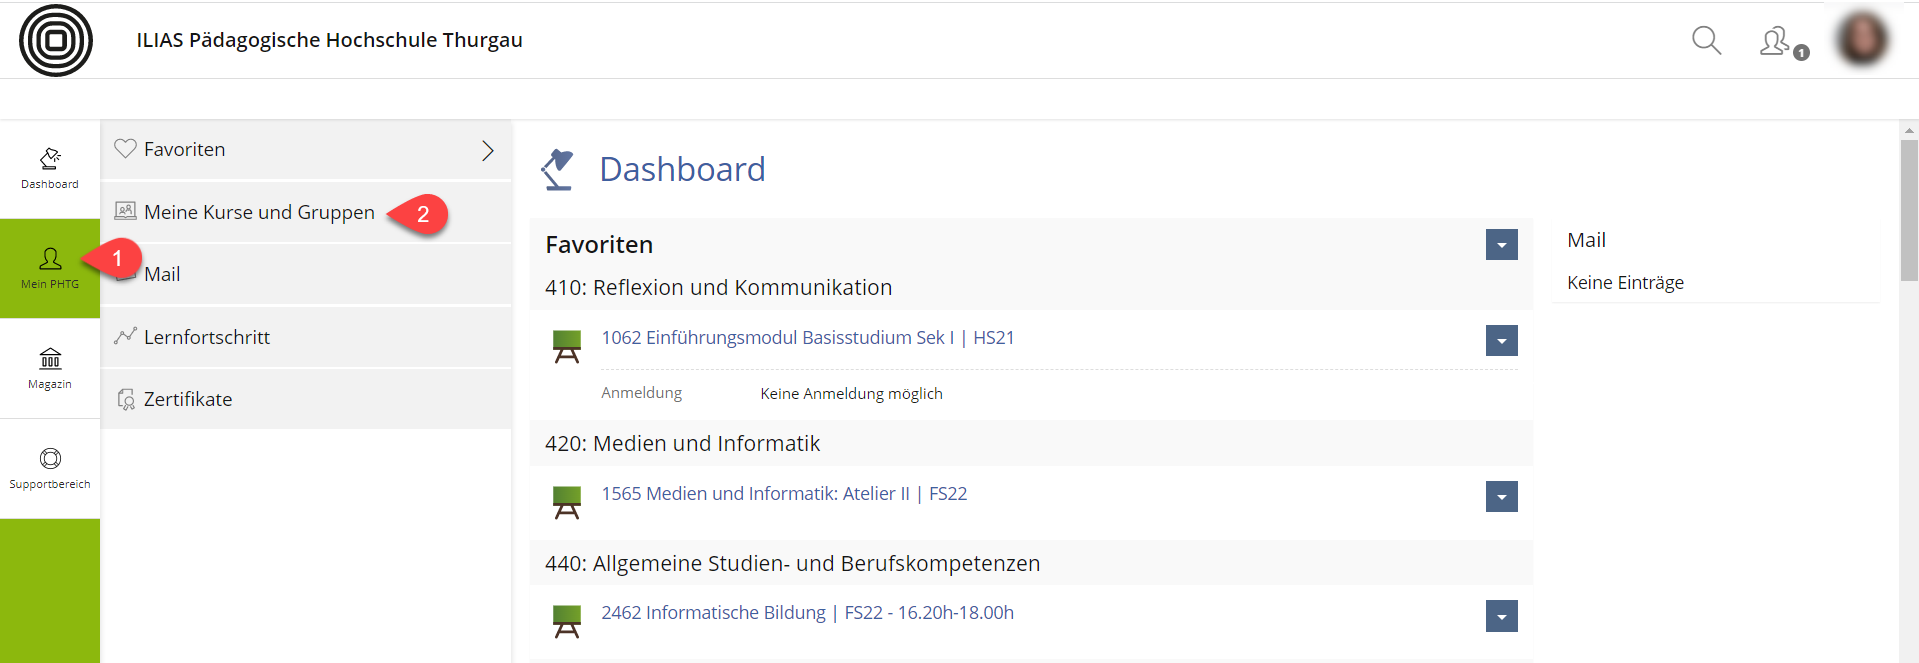
Task: Go to Dashboard in sidebar
Action: pos(50,169)
